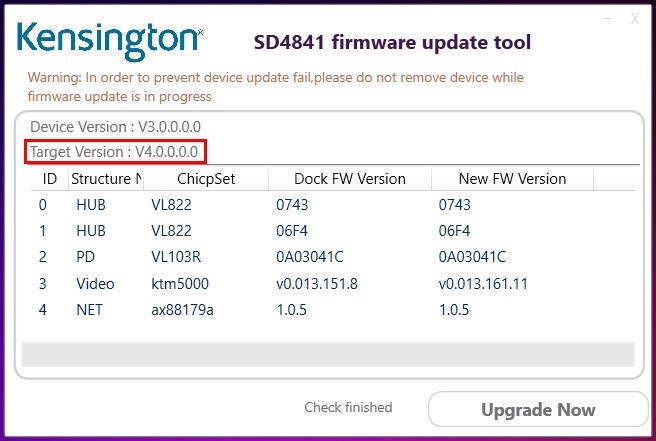Screen dimensions: 656x441
Task: Select the New FW Version column header
Action: coord(512,179)
